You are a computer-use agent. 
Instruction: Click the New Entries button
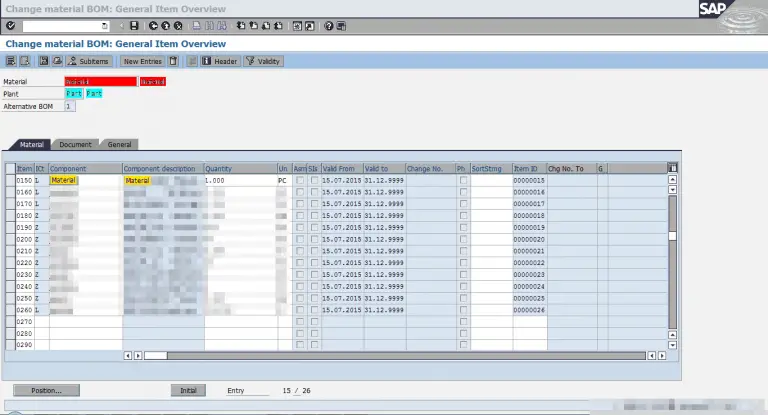point(142,61)
